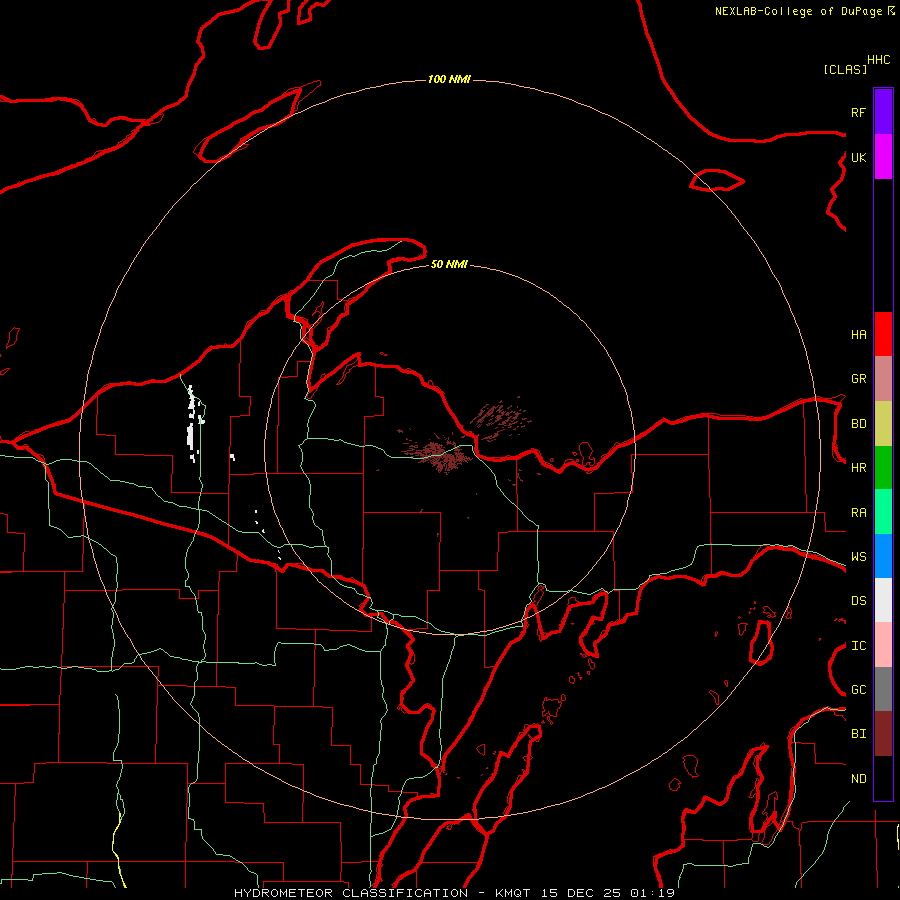Click the 'KMQT' radar site identifier

click(x=513, y=893)
